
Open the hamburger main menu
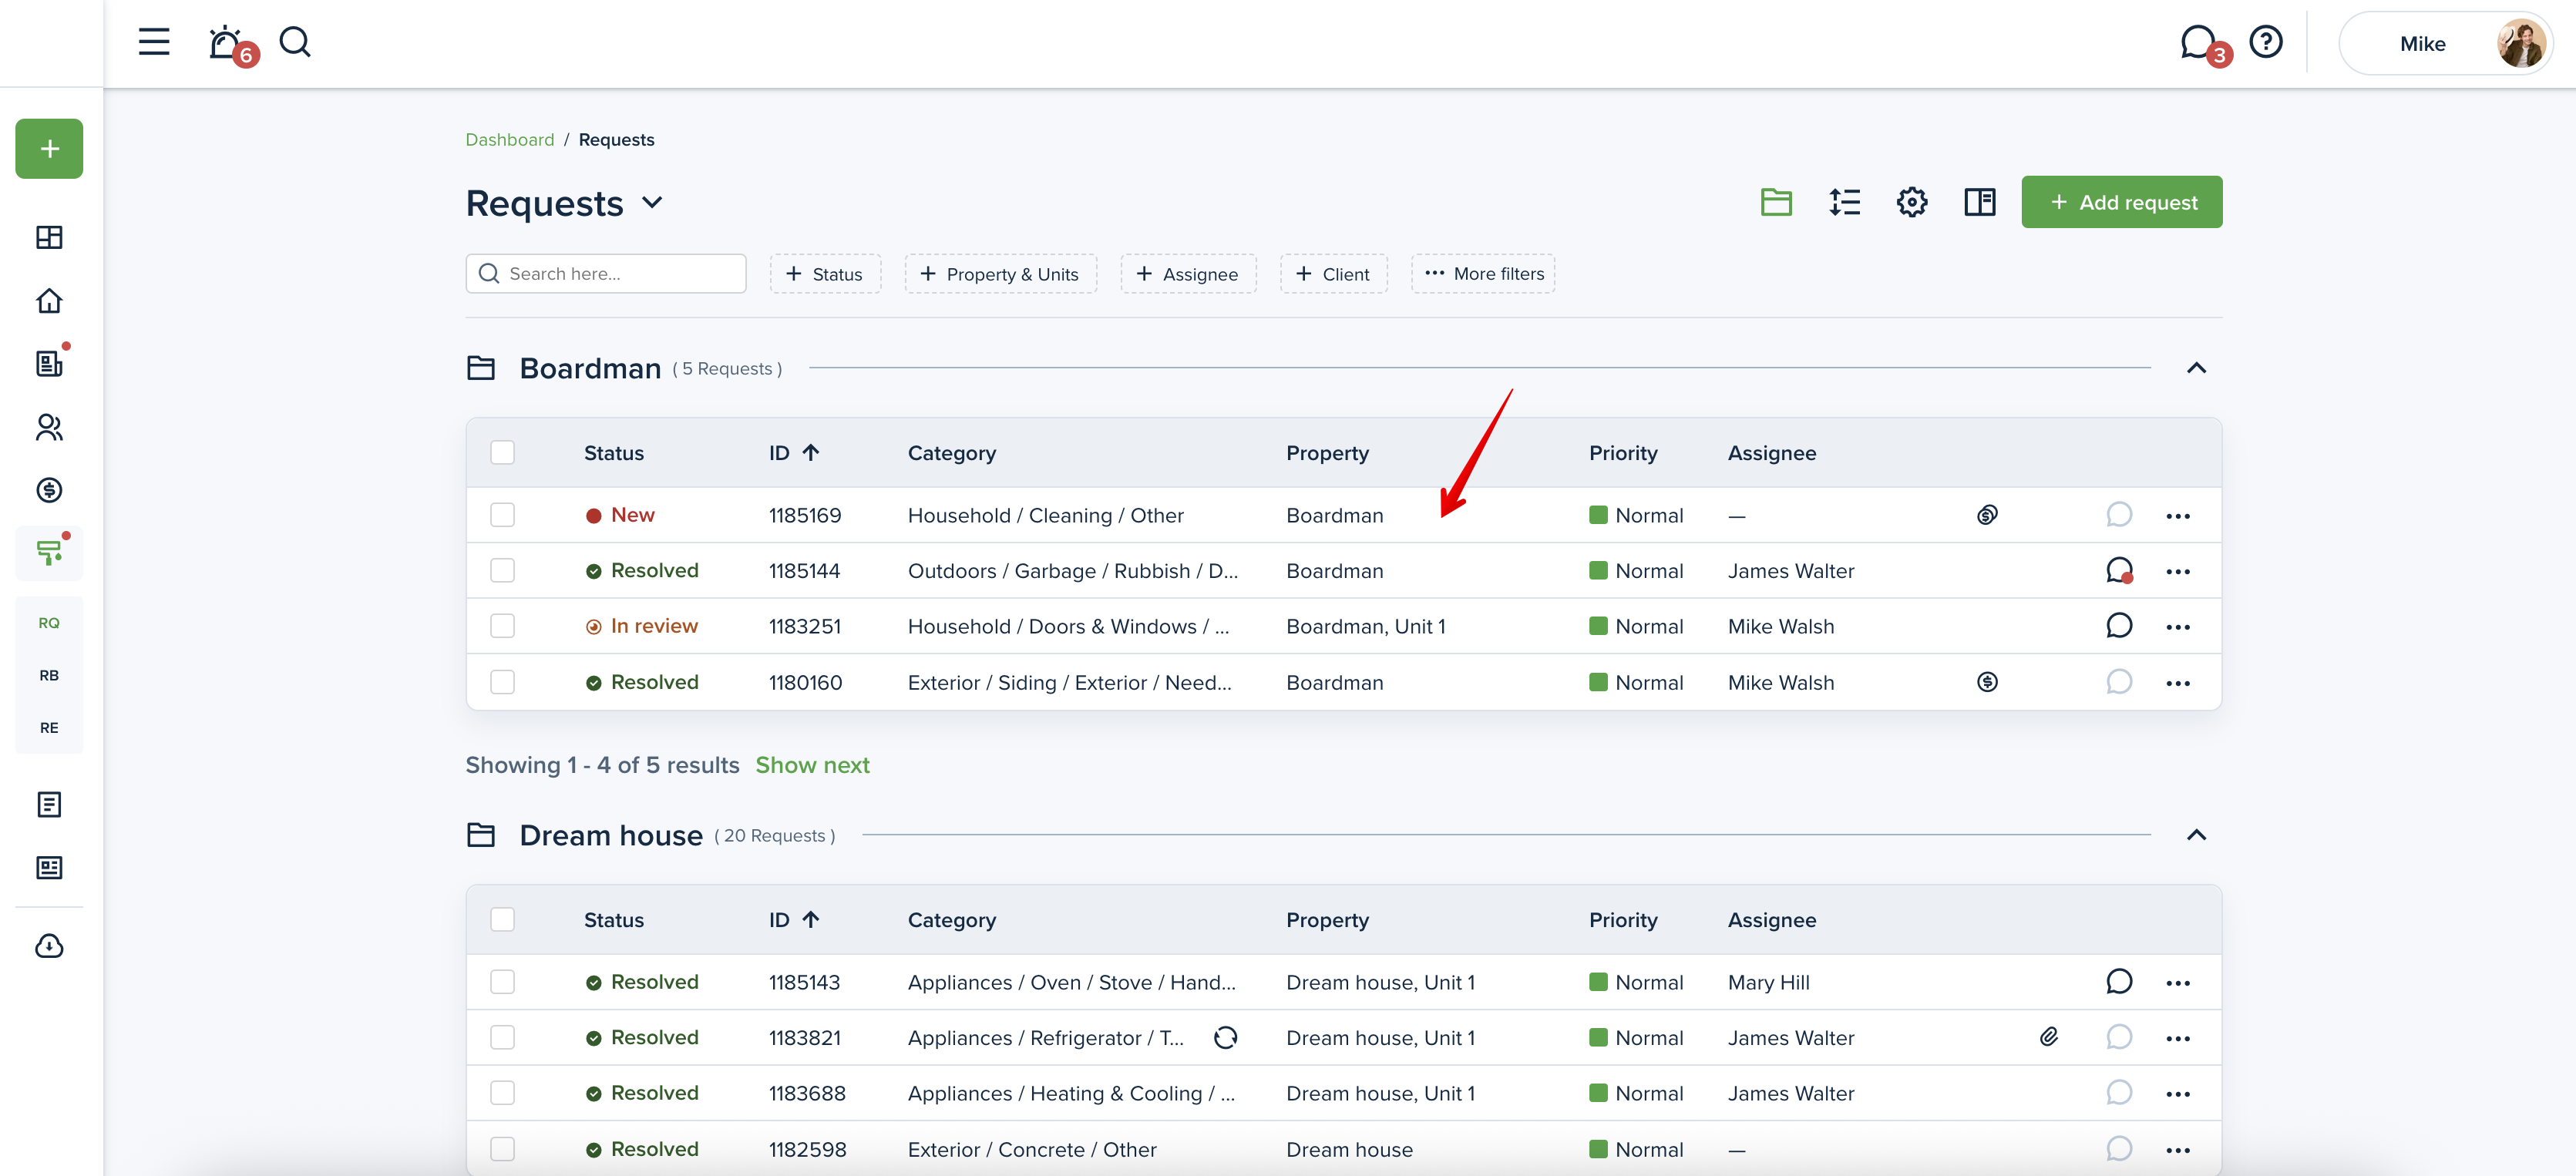154,42
